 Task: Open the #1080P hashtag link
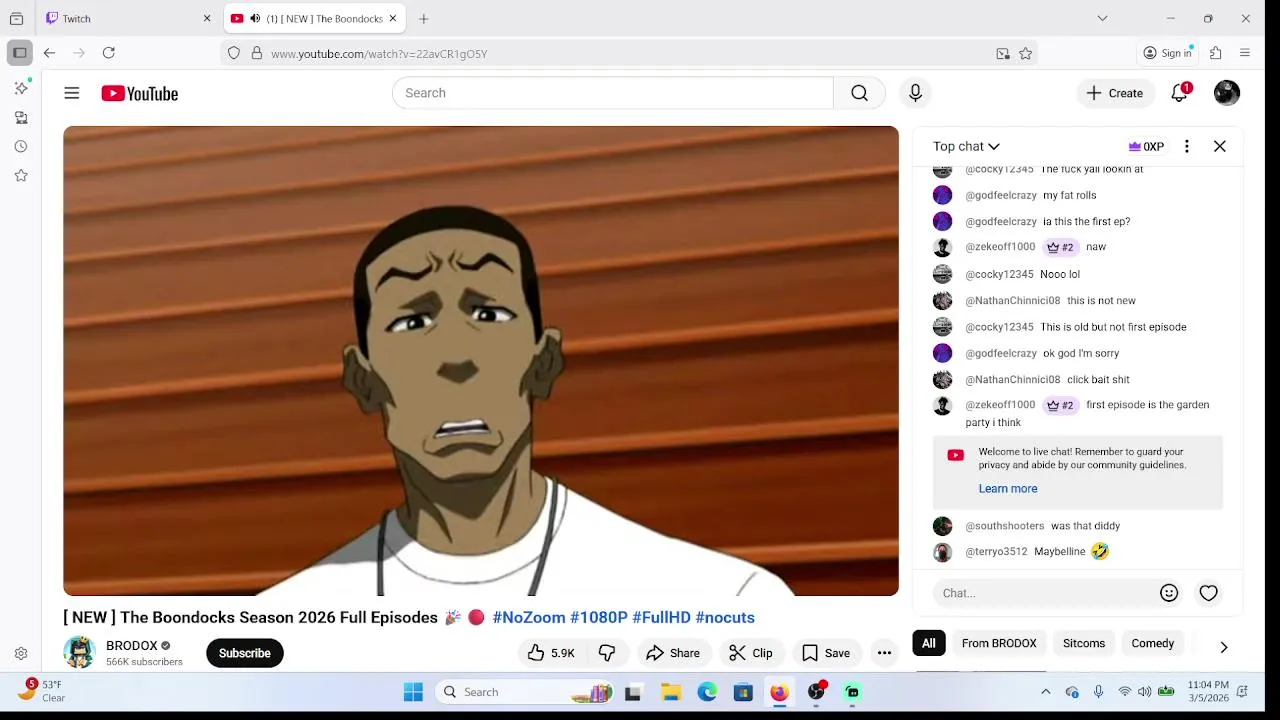(x=598, y=617)
